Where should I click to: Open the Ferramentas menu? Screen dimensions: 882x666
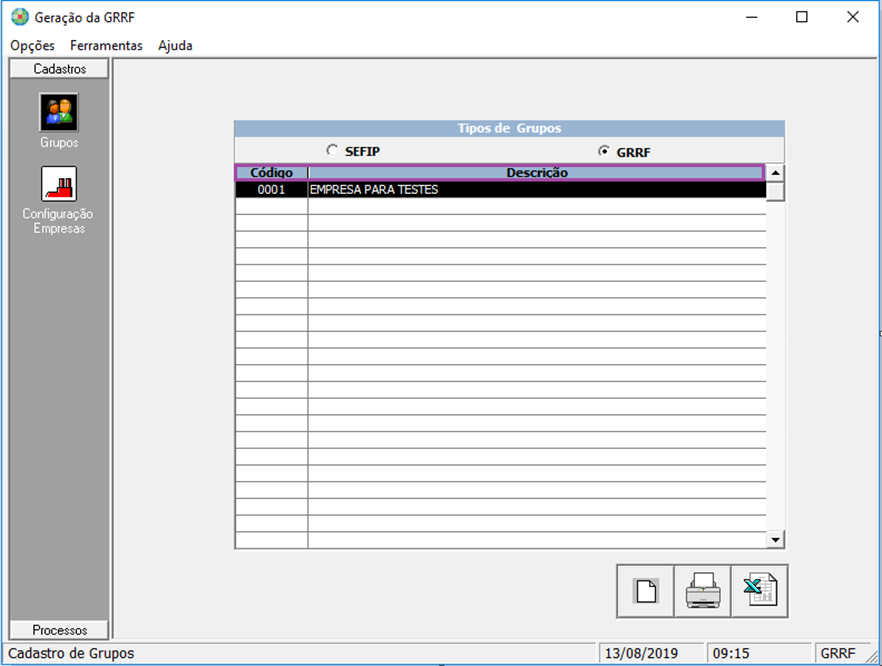[x=106, y=46]
